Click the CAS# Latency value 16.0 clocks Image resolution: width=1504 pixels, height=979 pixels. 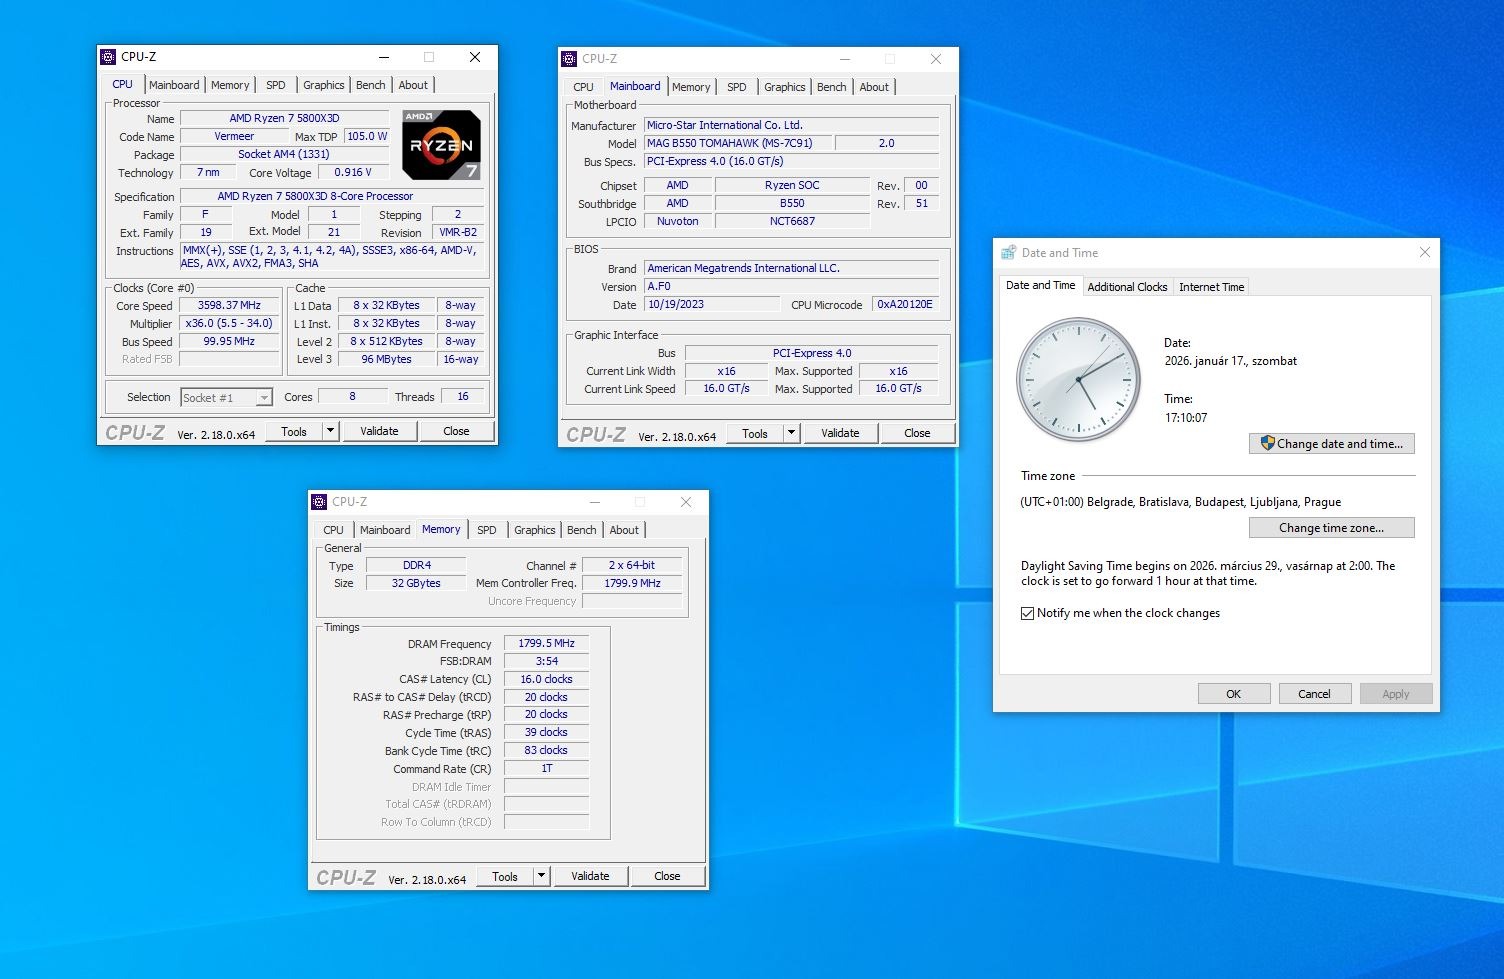546,680
